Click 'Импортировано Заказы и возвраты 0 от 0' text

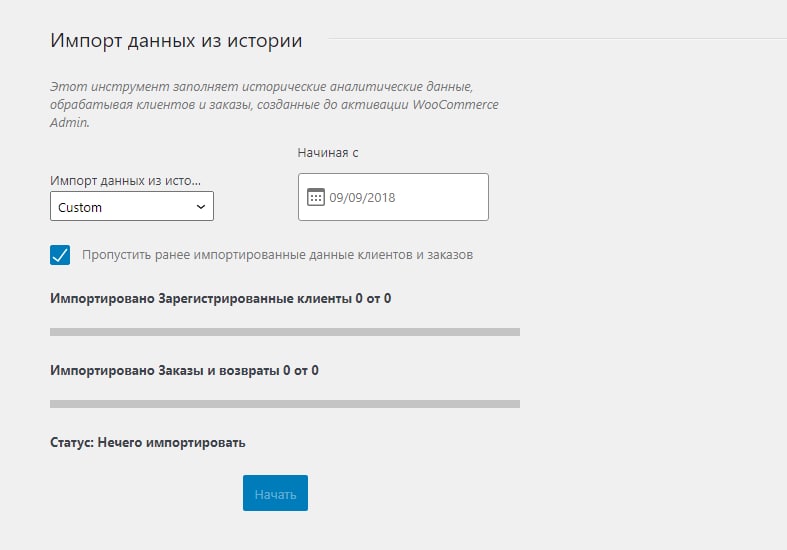184,370
